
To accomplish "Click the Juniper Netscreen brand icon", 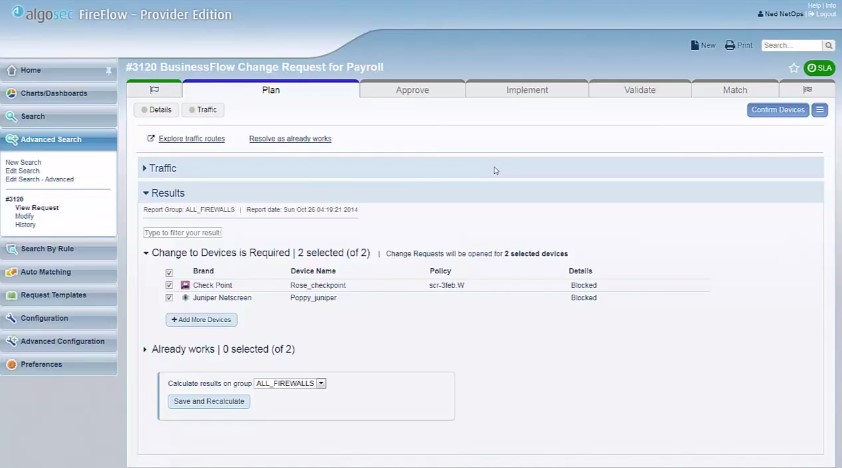I will [185, 297].
